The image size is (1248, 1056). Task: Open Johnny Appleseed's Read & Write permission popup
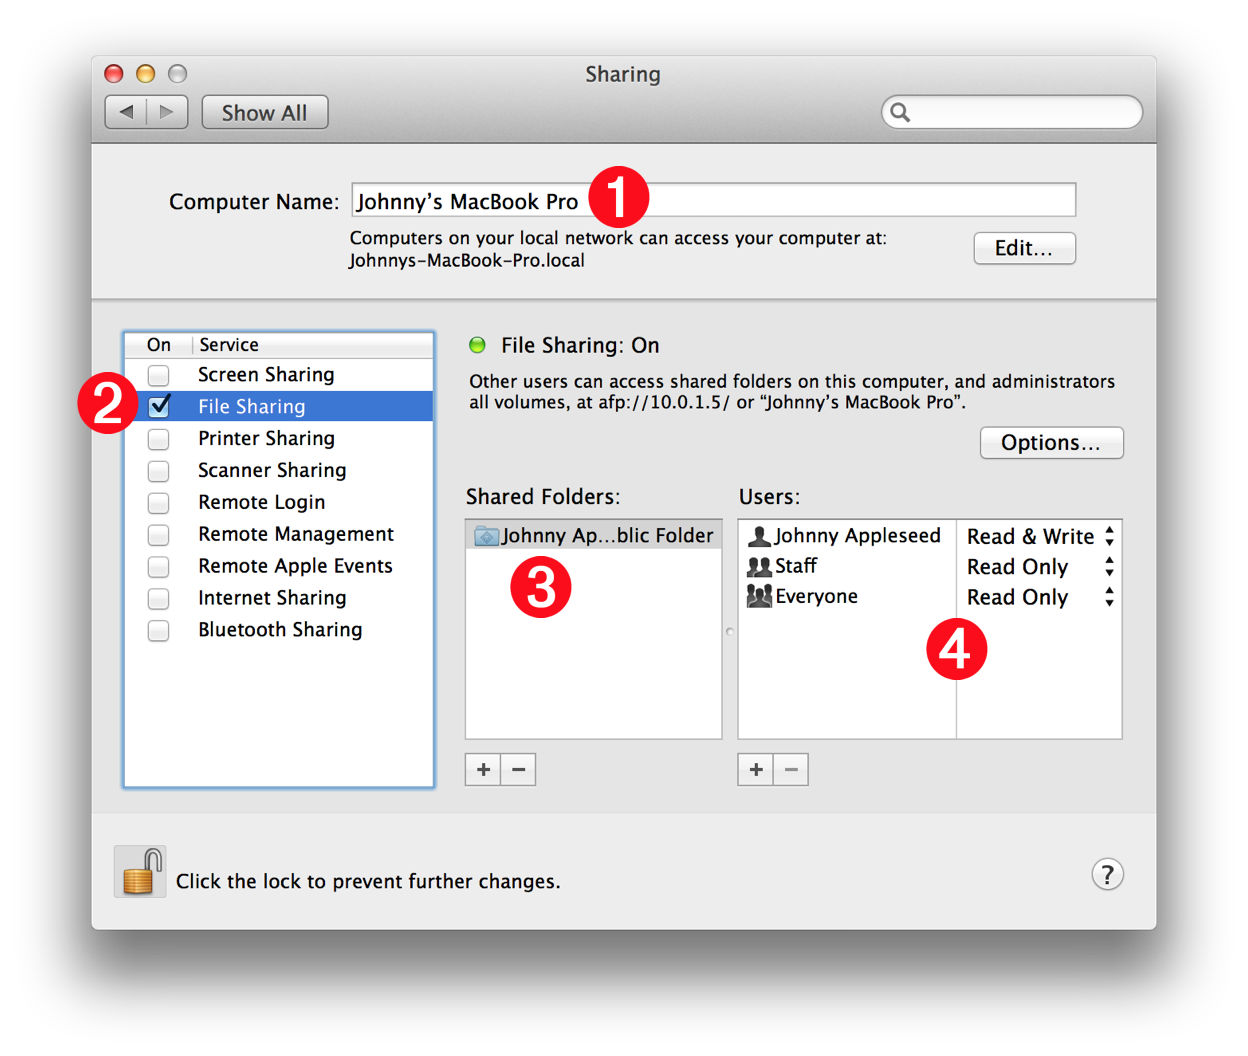click(x=1040, y=536)
